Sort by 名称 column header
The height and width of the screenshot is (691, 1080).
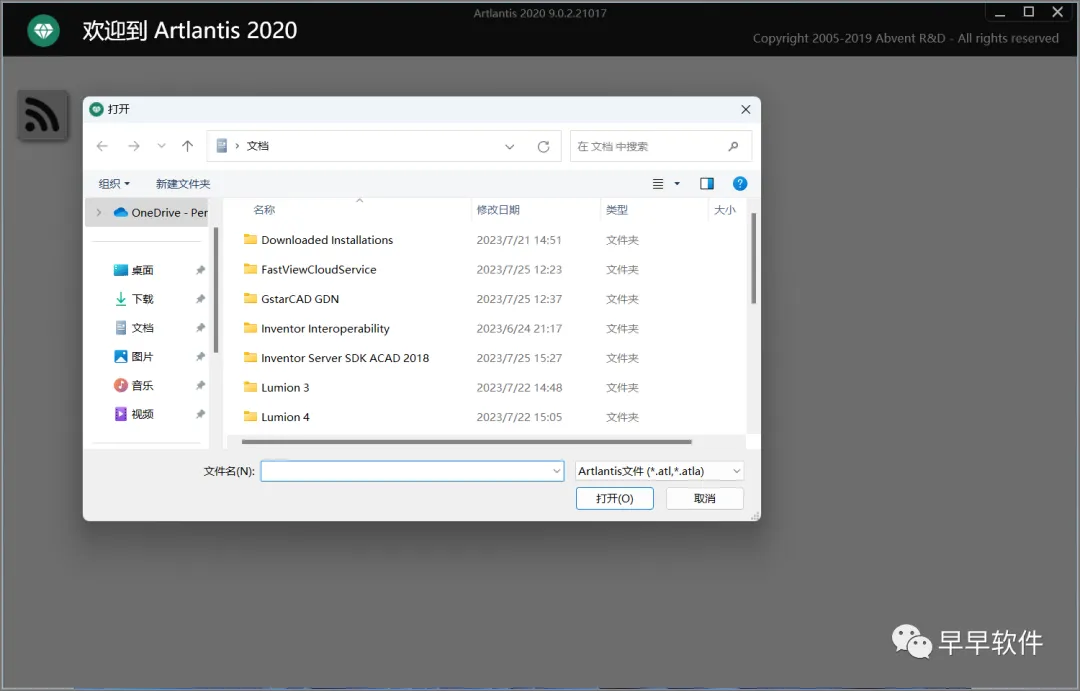coord(264,210)
